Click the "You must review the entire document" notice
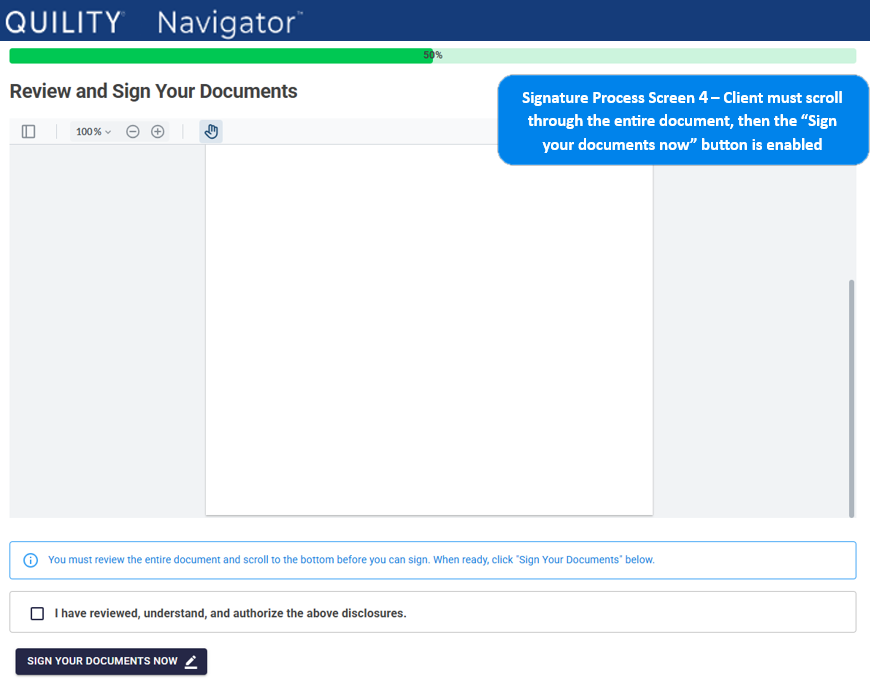The height and width of the screenshot is (682, 870). pyautogui.click(x=351, y=560)
